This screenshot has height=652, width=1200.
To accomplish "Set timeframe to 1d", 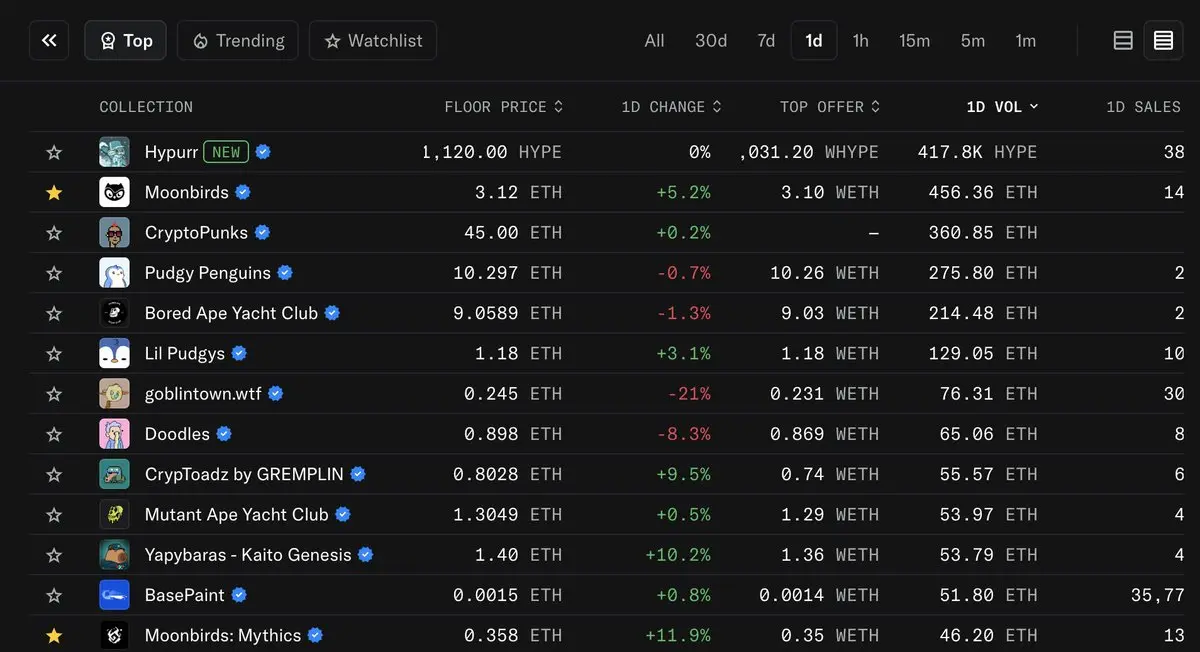I will 814,41.
